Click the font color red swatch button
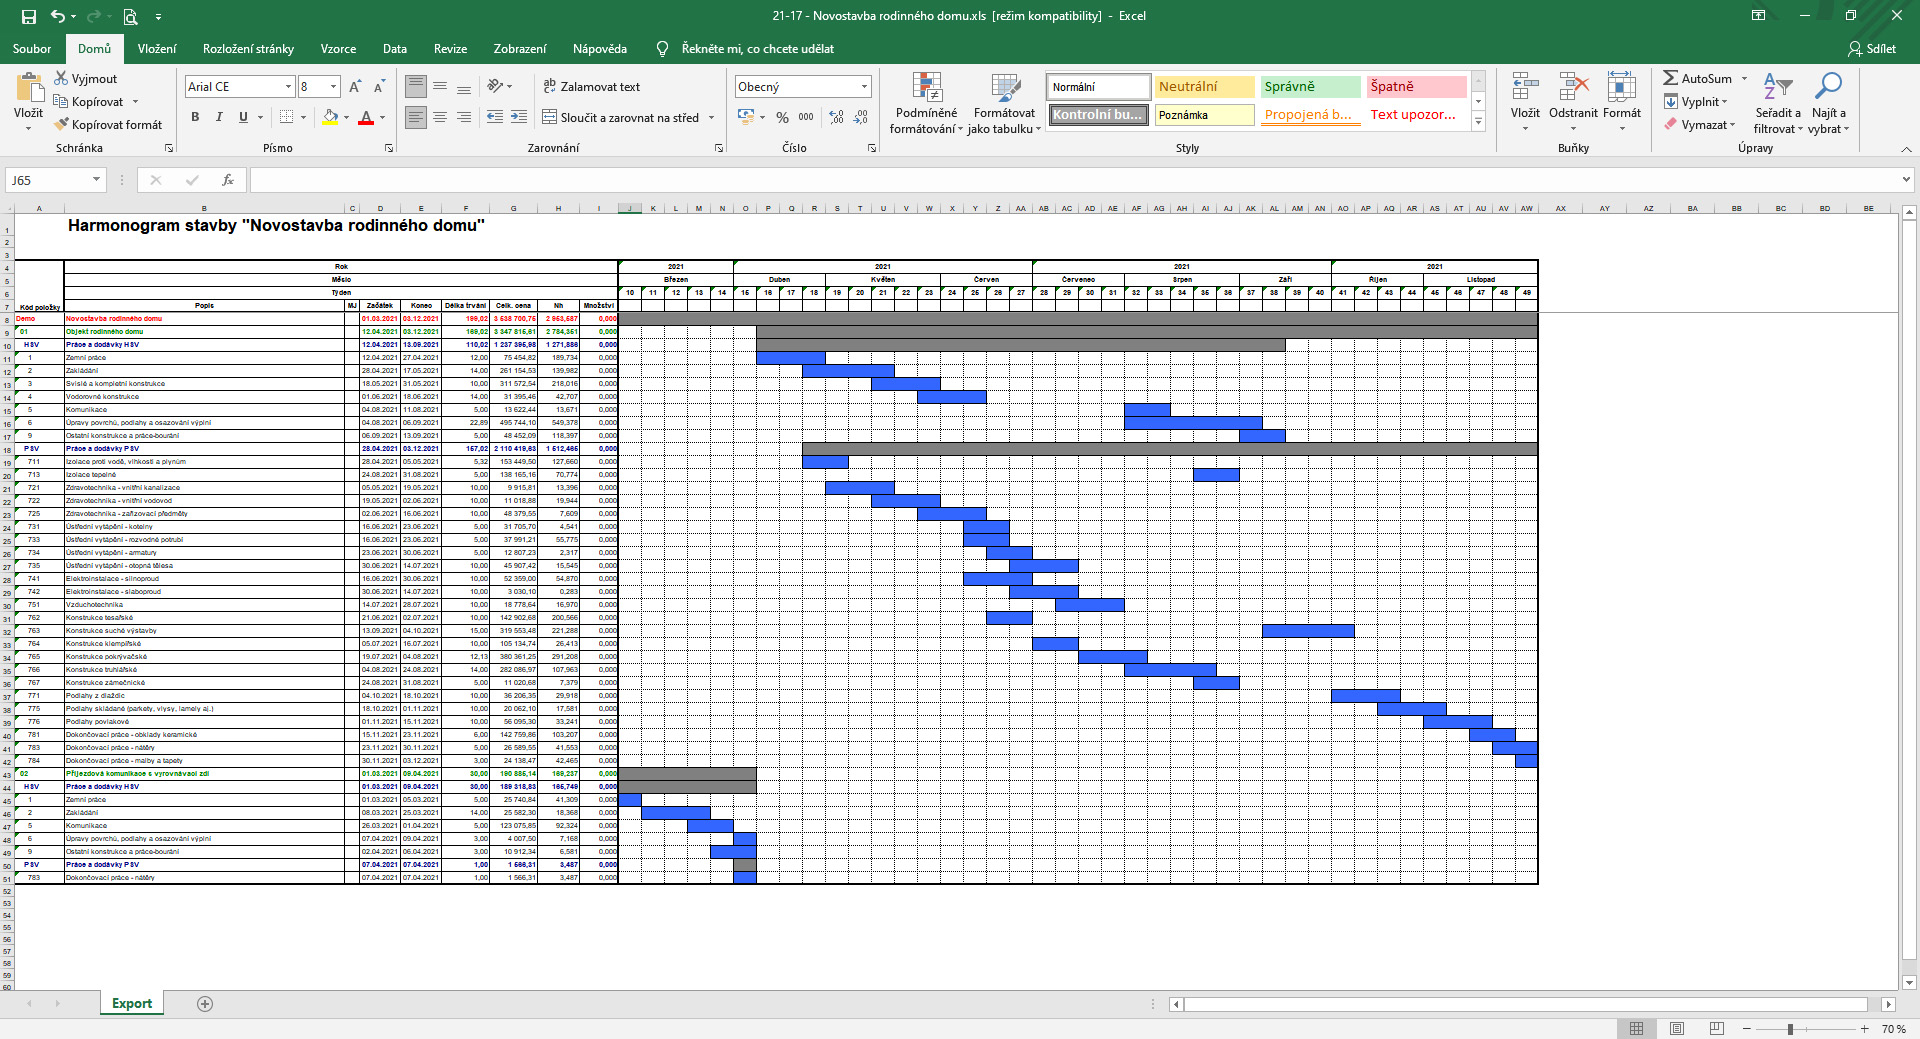 366,117
